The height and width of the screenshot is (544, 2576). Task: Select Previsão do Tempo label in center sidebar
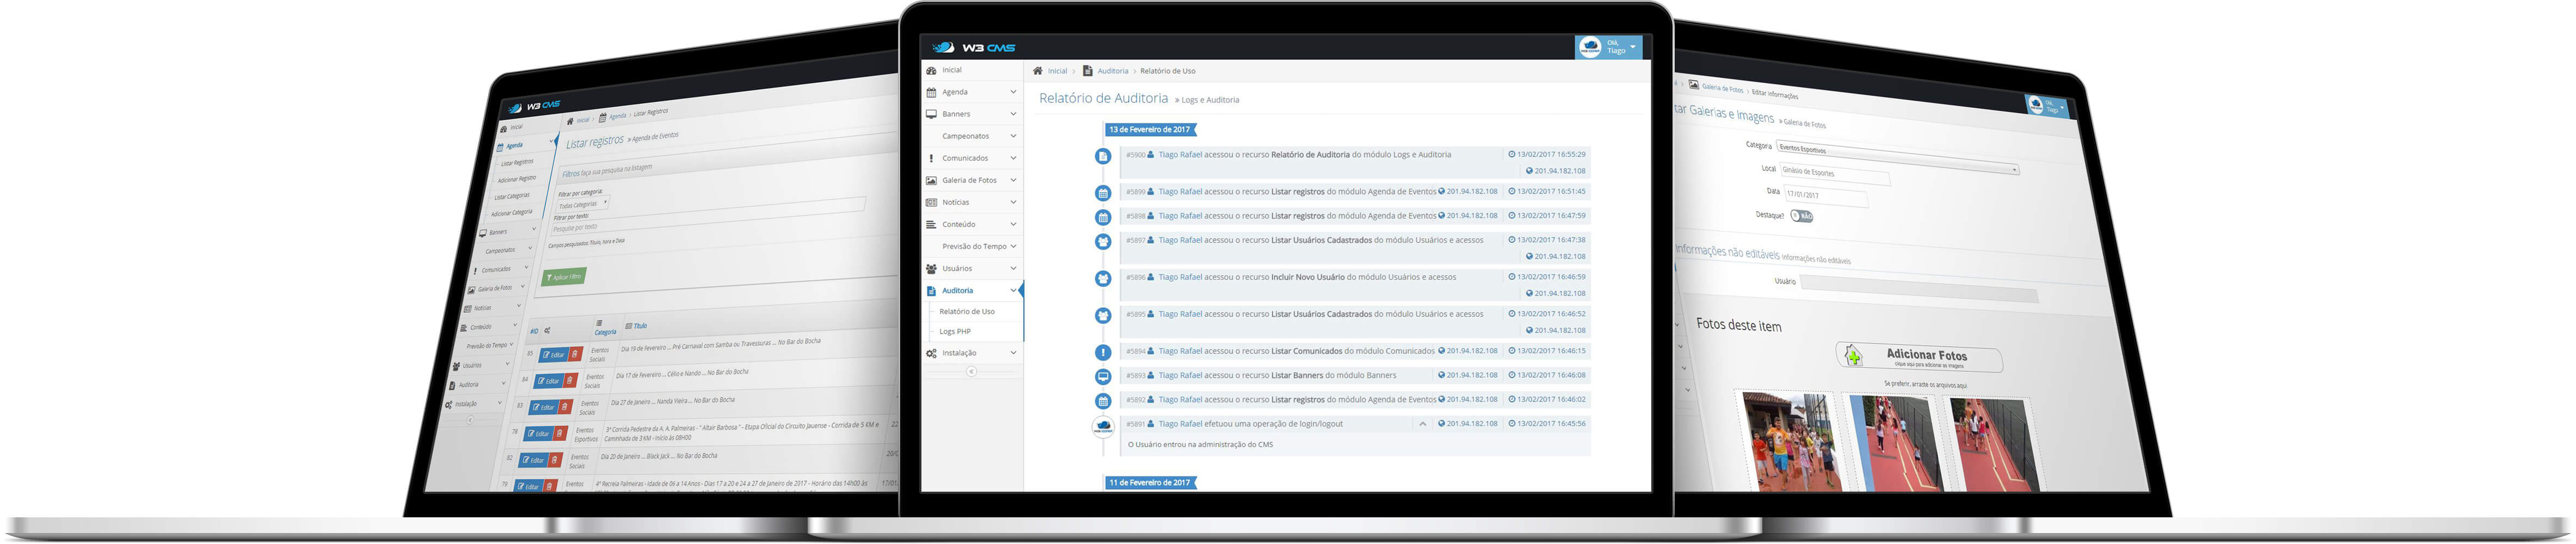[974, 246]
